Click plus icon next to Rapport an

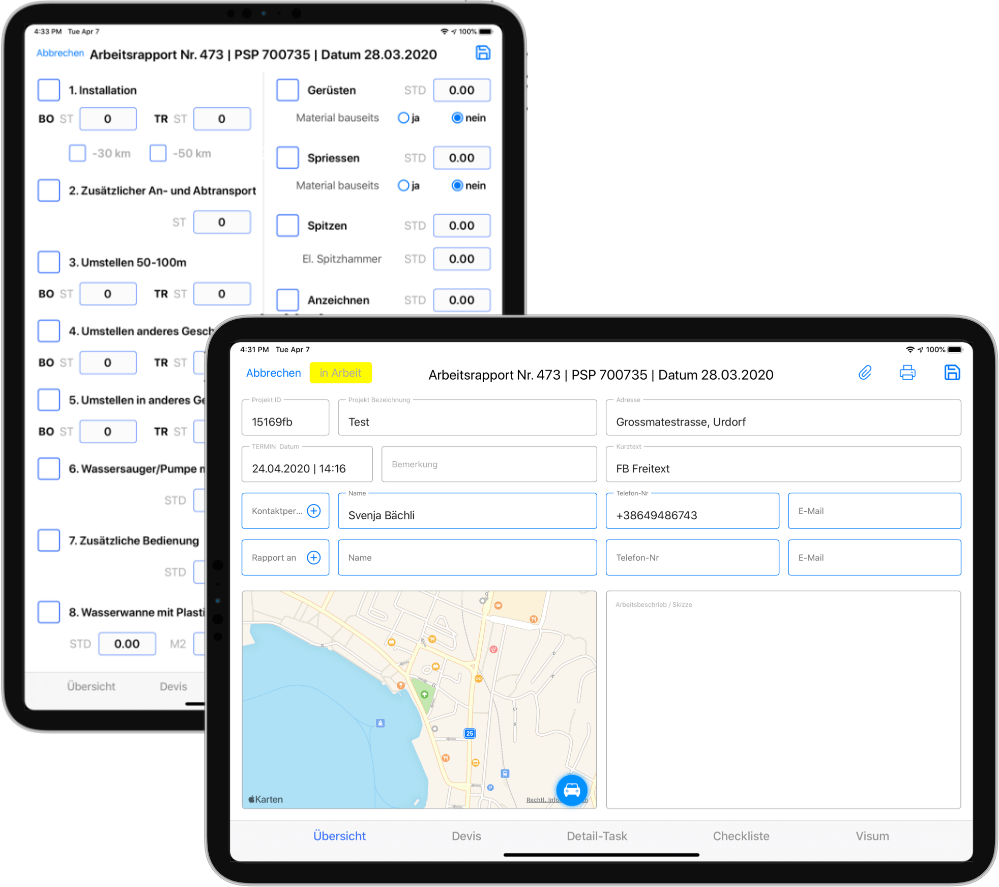313,558
